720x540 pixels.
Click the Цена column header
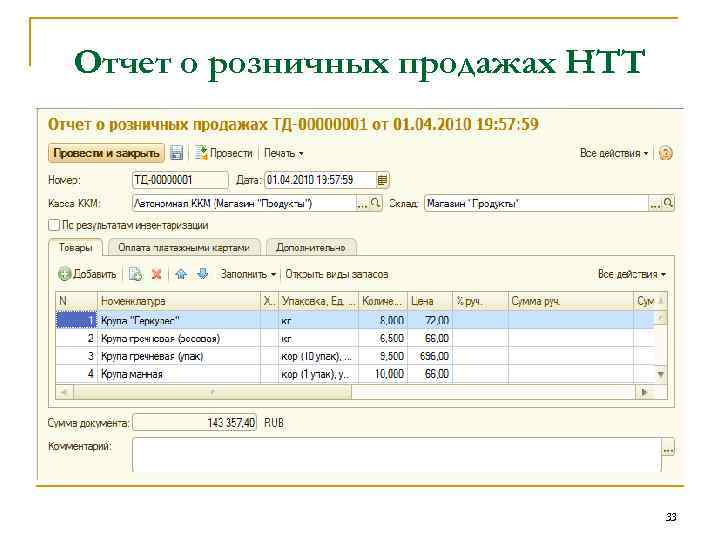[x=430, y=301]
